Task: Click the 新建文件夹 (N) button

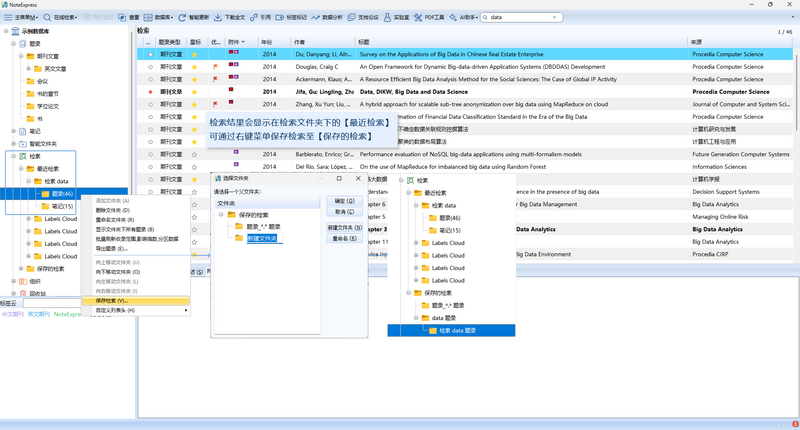Action: click(344, 227)
